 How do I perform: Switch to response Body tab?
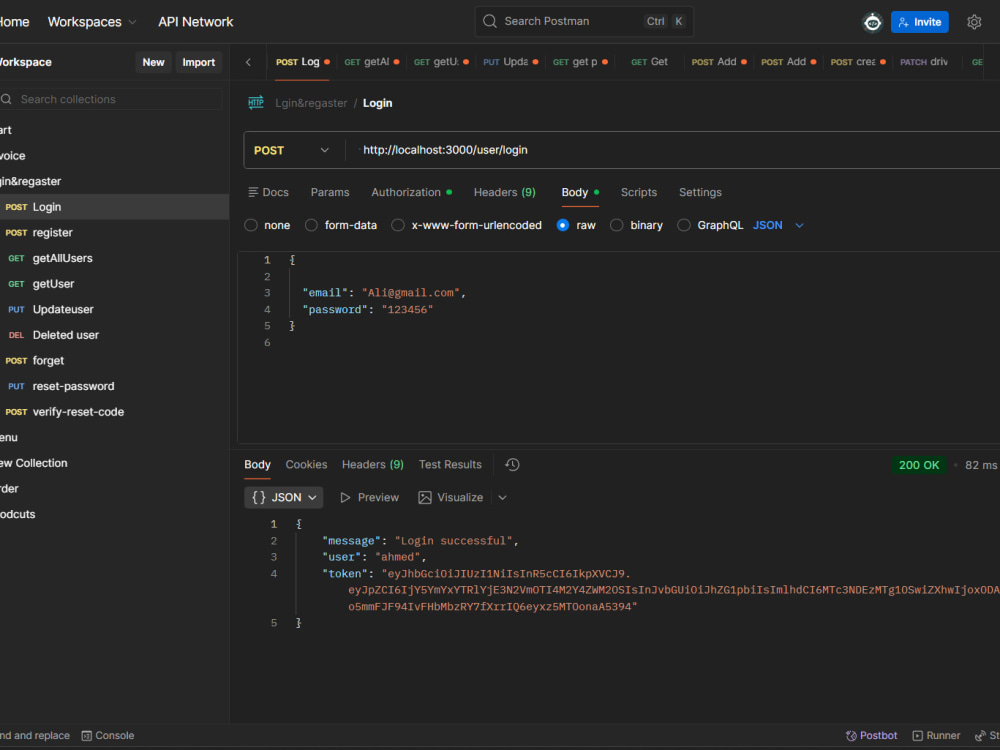(257, 465)
